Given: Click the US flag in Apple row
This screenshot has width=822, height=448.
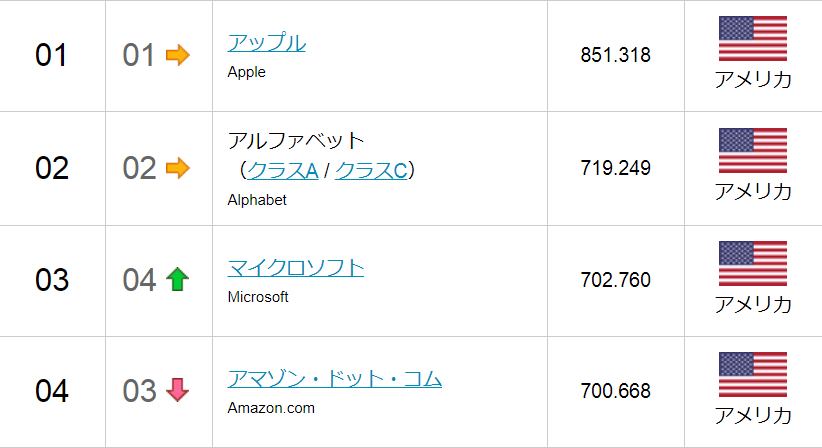Looking at the screenshot, I should point(753,38).
